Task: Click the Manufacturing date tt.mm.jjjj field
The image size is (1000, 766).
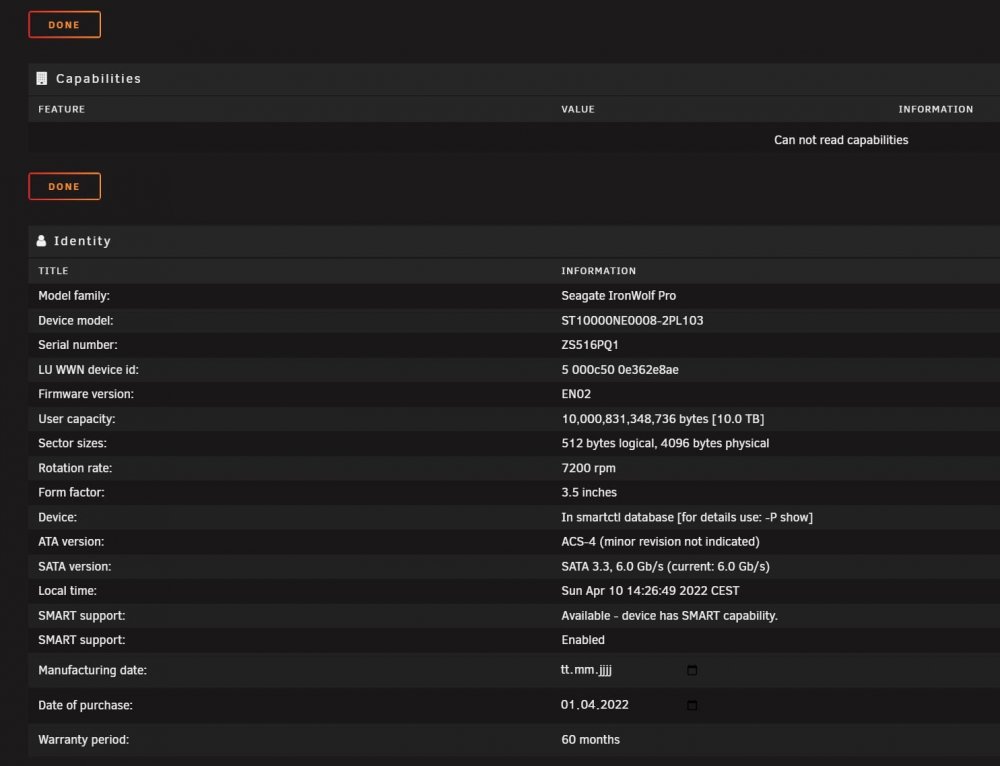Action: click(628, 670)
